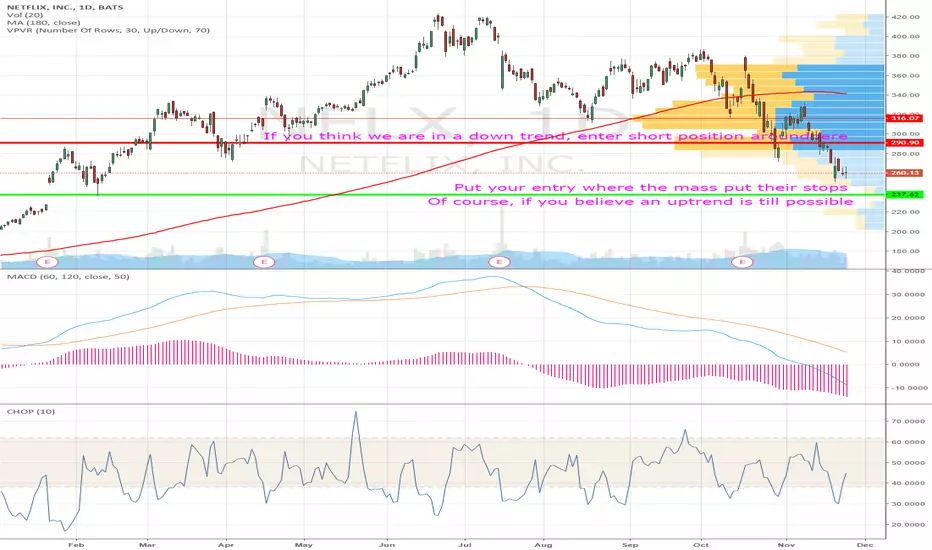Select the MACD (60, 120, close, 50) legend
The width and height of the screenshot is (932, 550).
[68, 276]
